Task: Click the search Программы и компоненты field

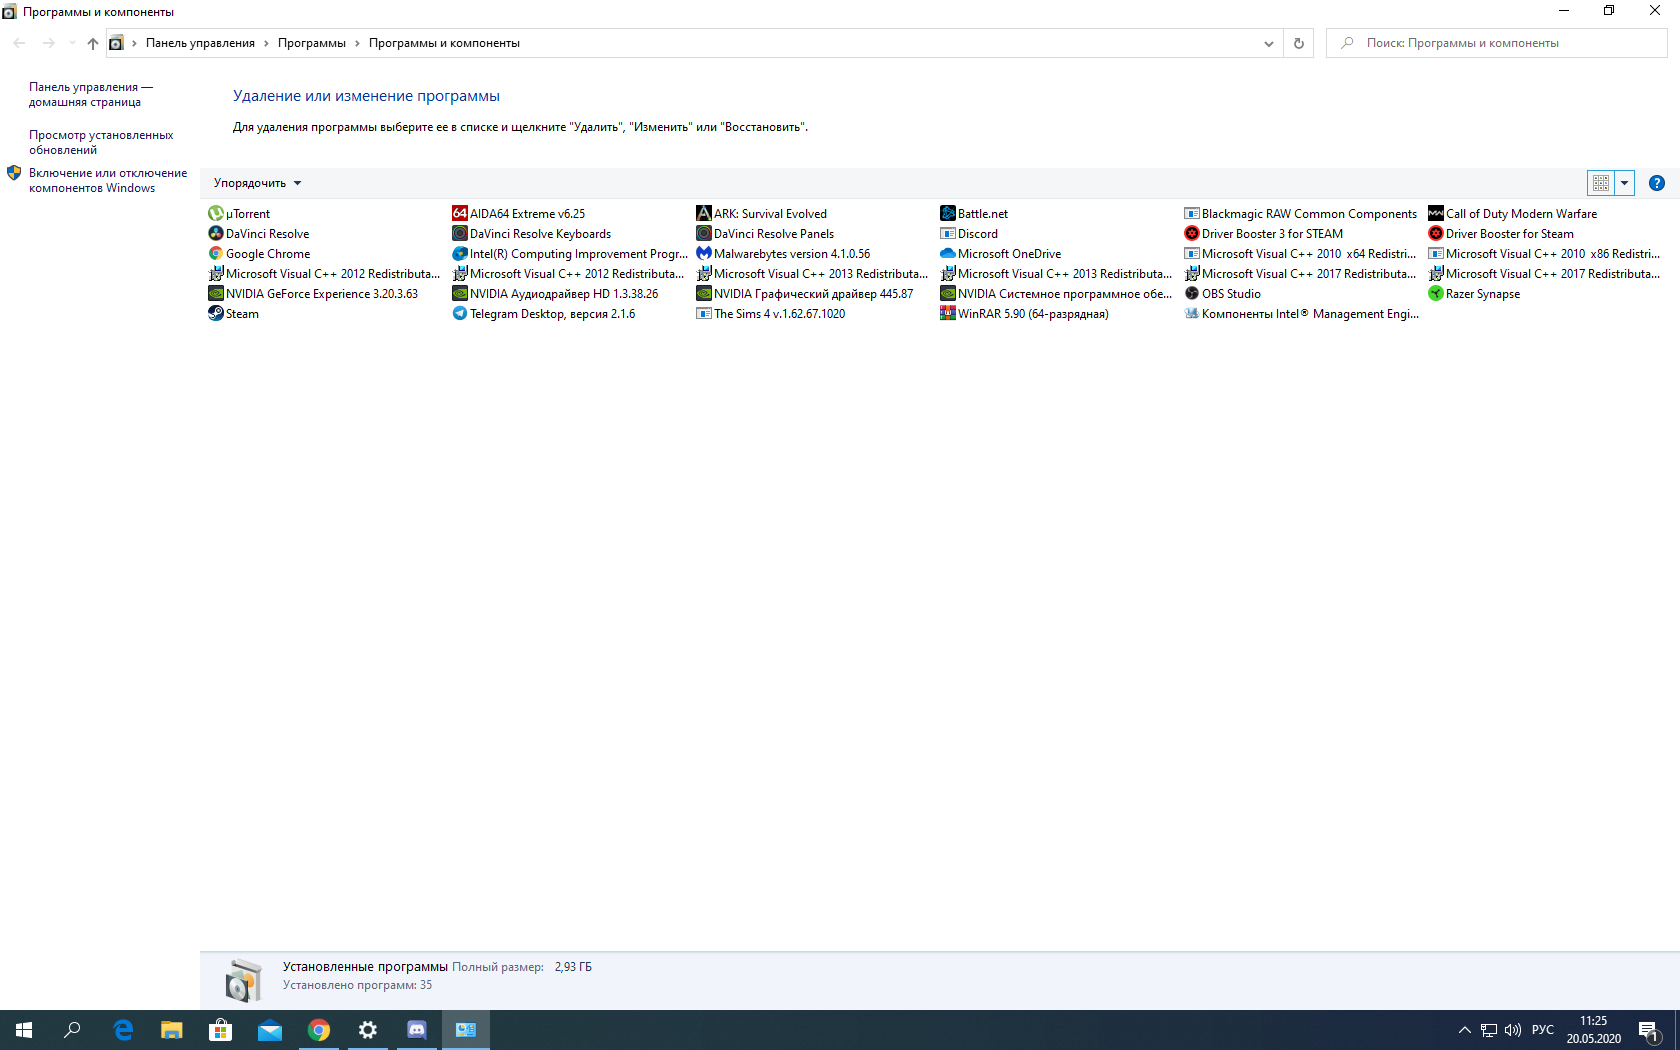Action: pyautogui.click(x=1497, y=43)
